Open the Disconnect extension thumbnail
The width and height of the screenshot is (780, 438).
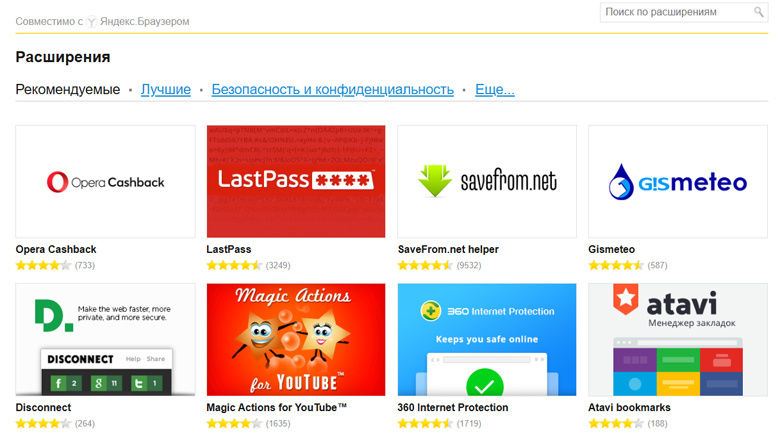click(105, 339)
